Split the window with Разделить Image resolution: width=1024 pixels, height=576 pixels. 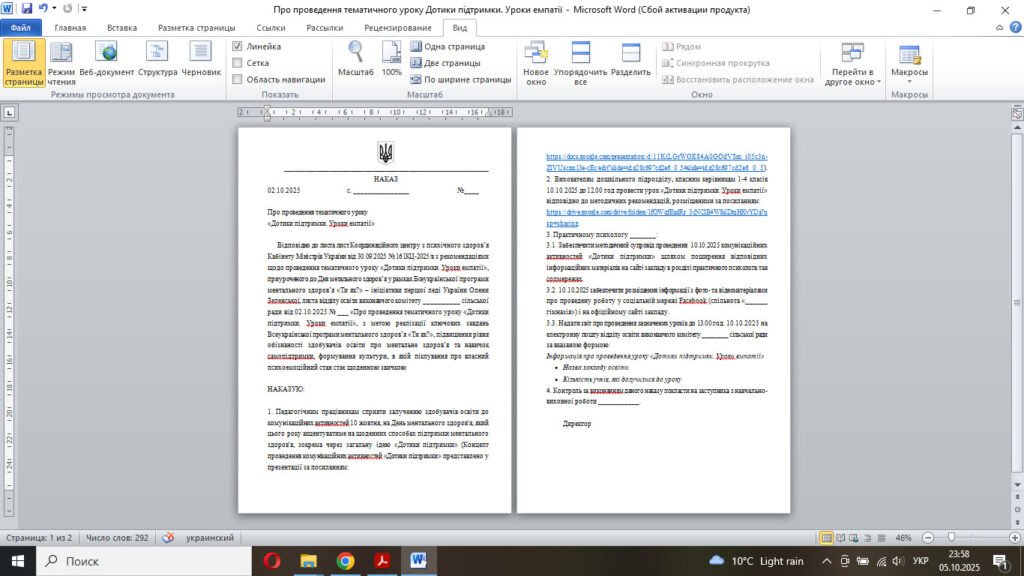(630, 64)
